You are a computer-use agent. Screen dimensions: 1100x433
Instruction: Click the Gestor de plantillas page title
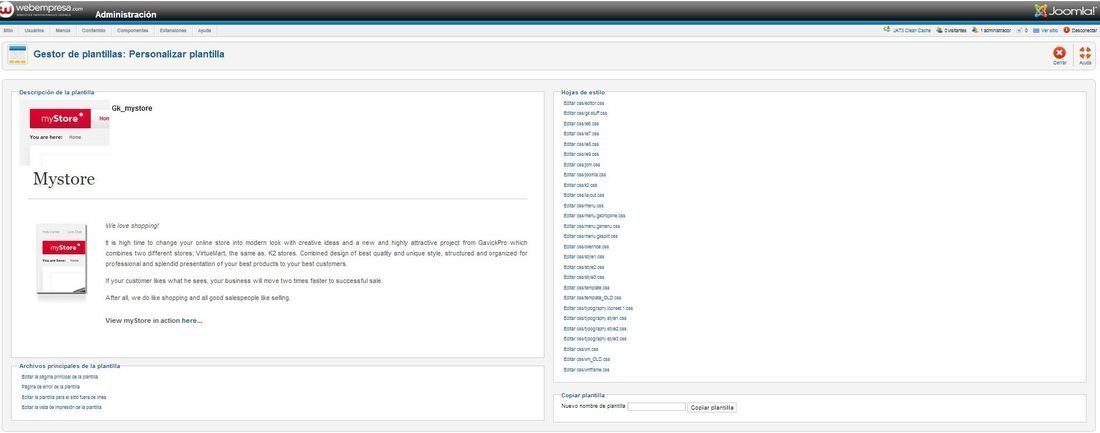(129, 54)
